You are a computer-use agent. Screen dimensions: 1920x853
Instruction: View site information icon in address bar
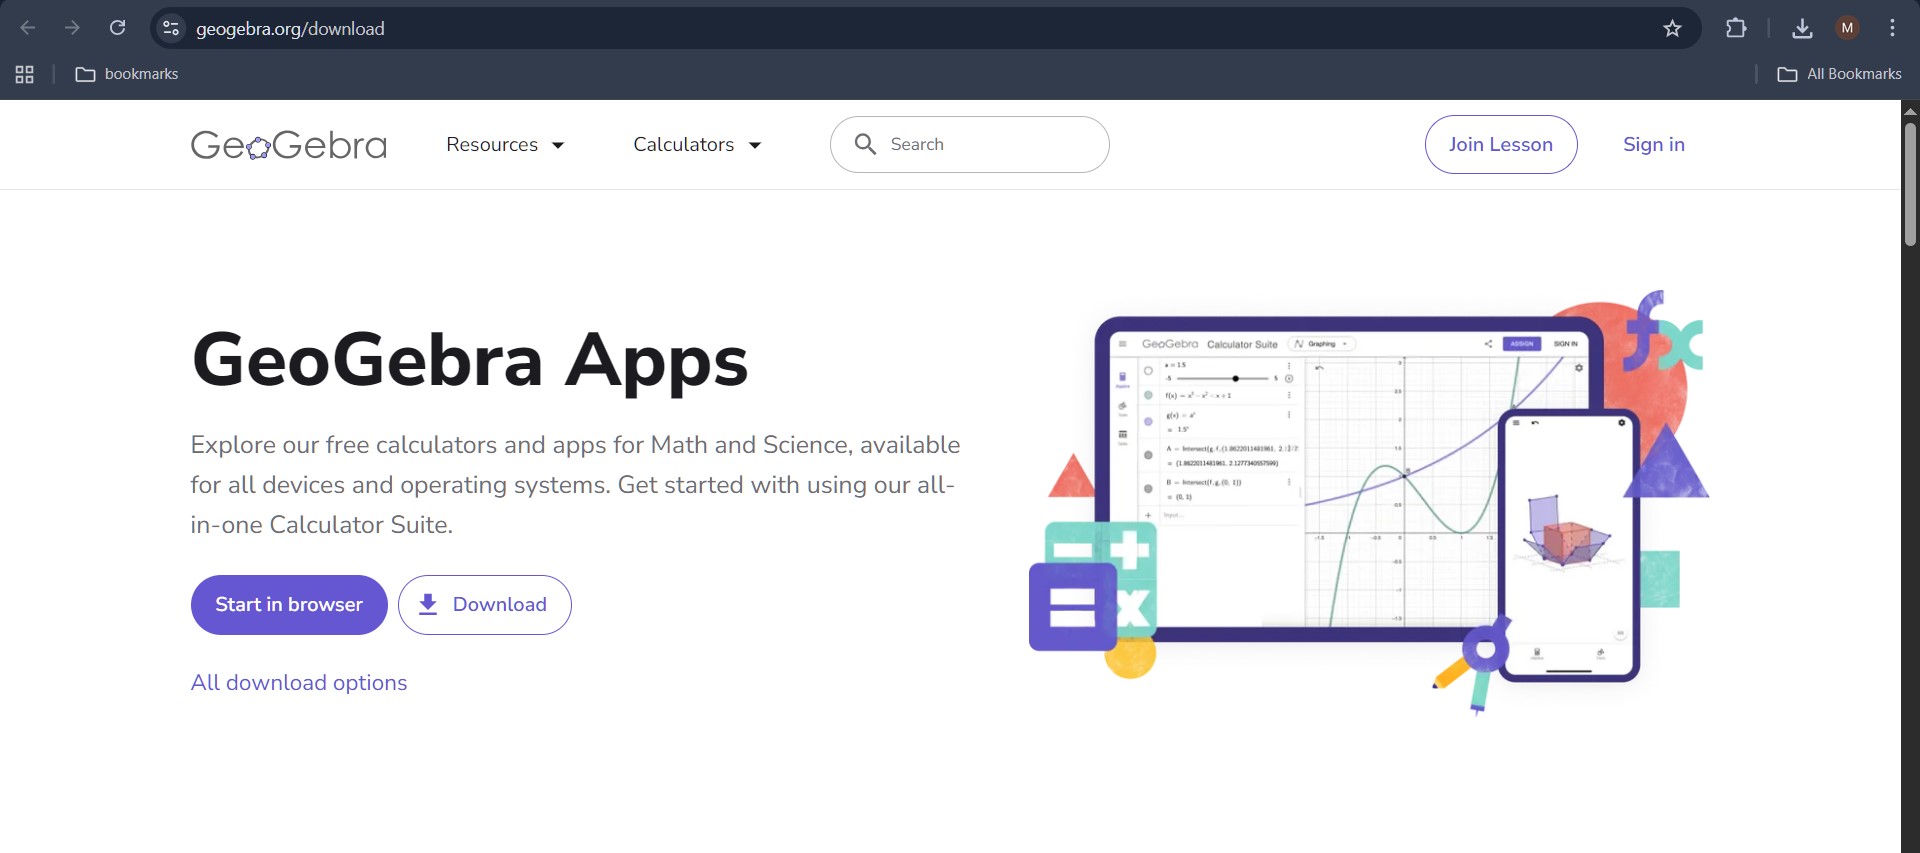(x=171, y=28)
